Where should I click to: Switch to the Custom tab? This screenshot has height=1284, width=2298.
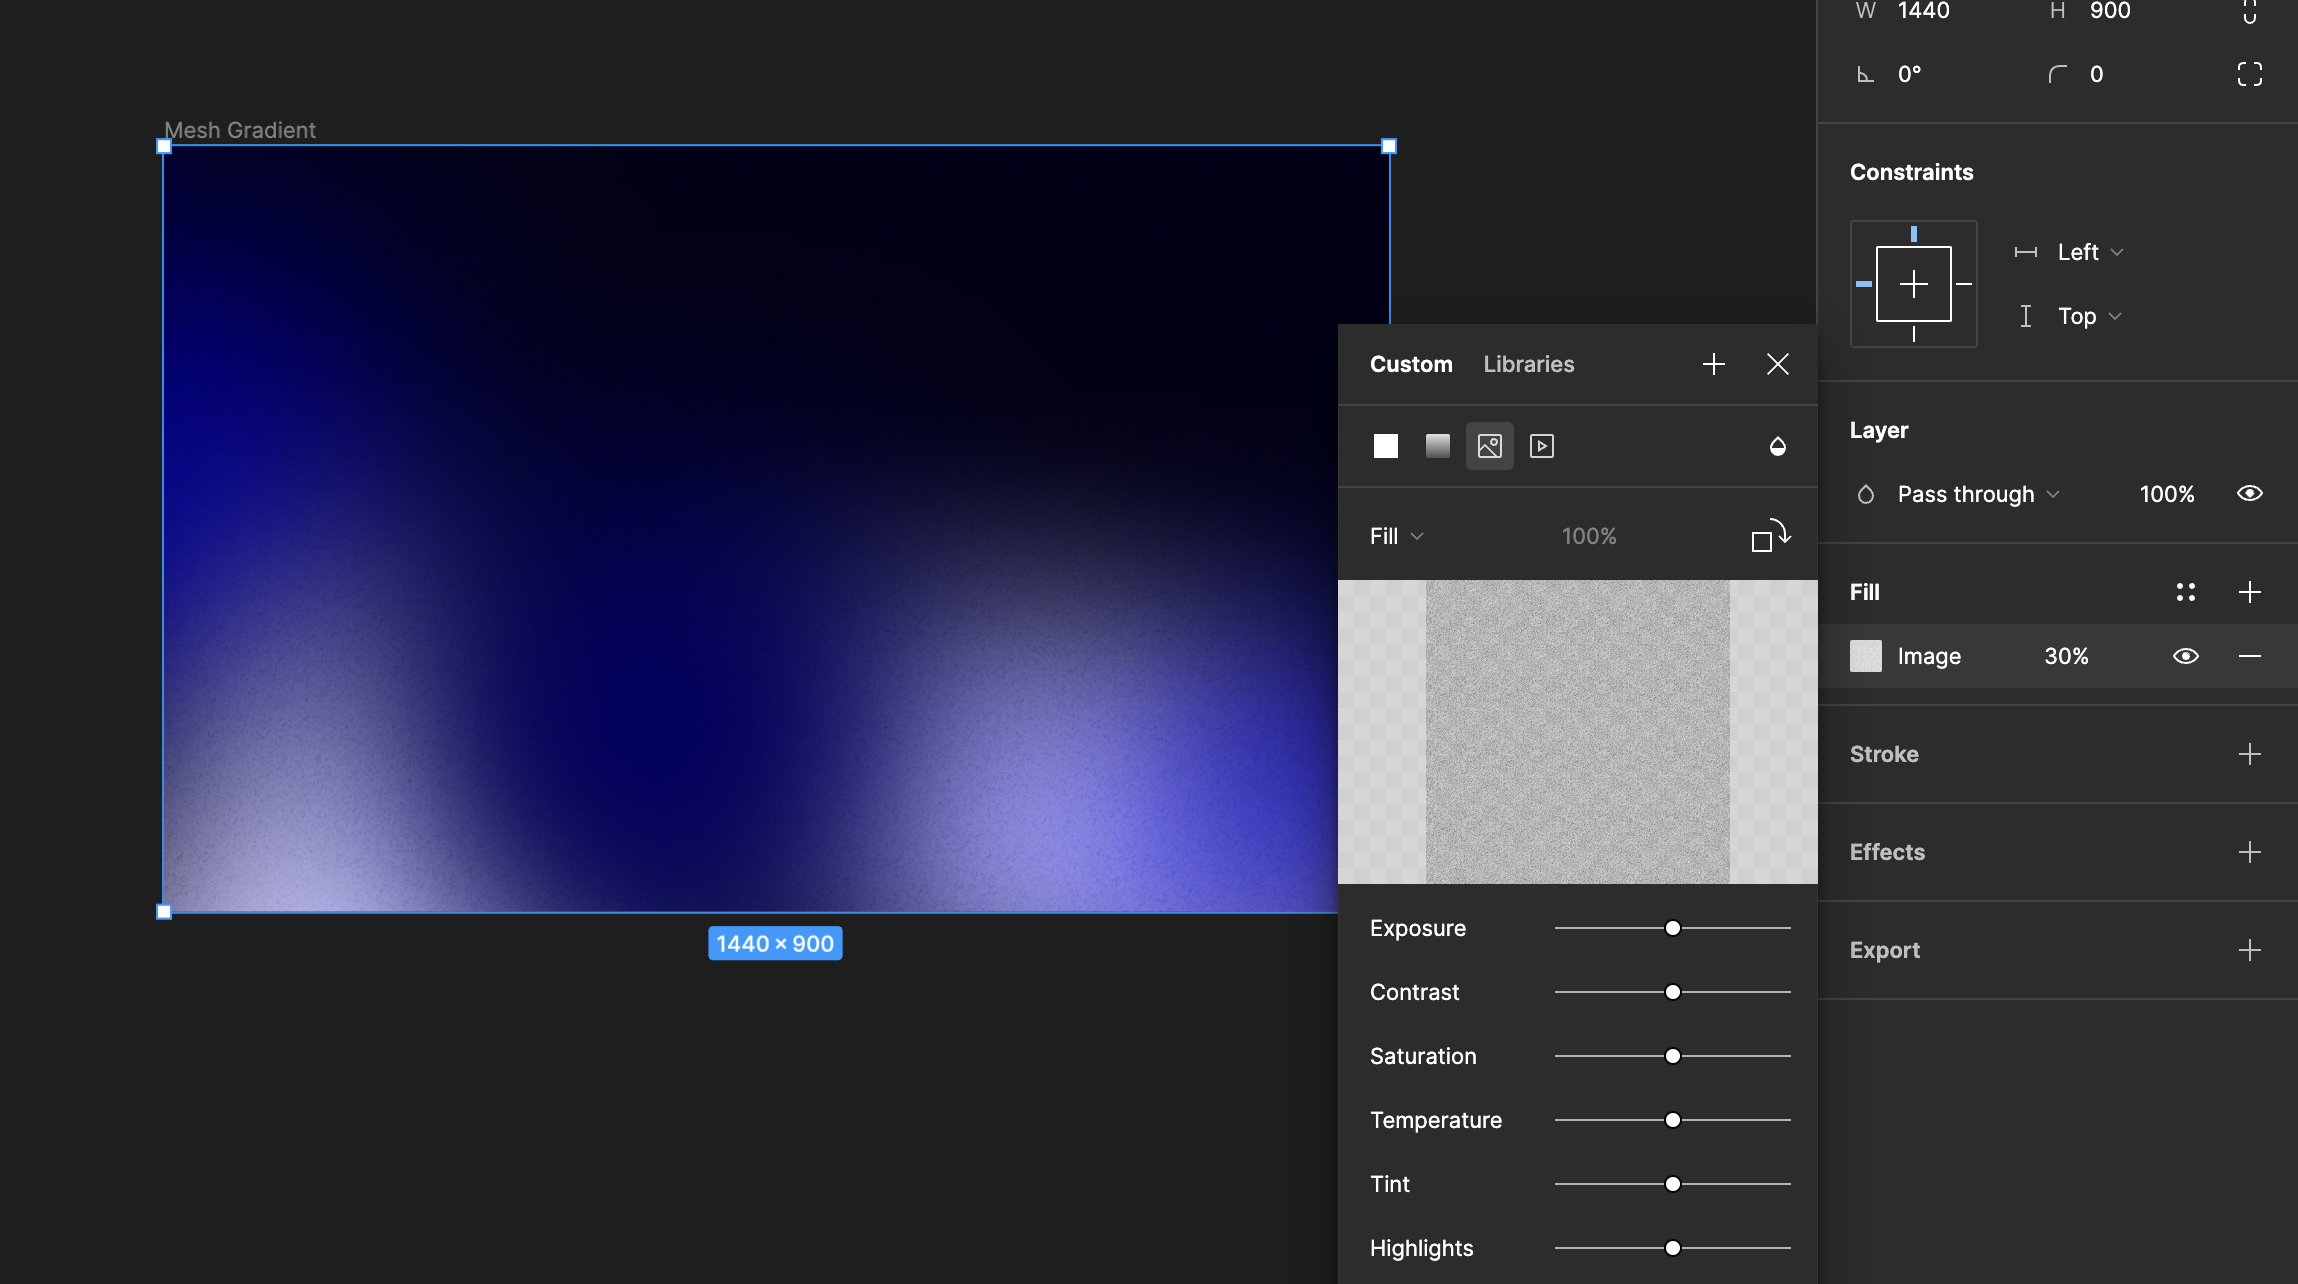point(1410,364)
